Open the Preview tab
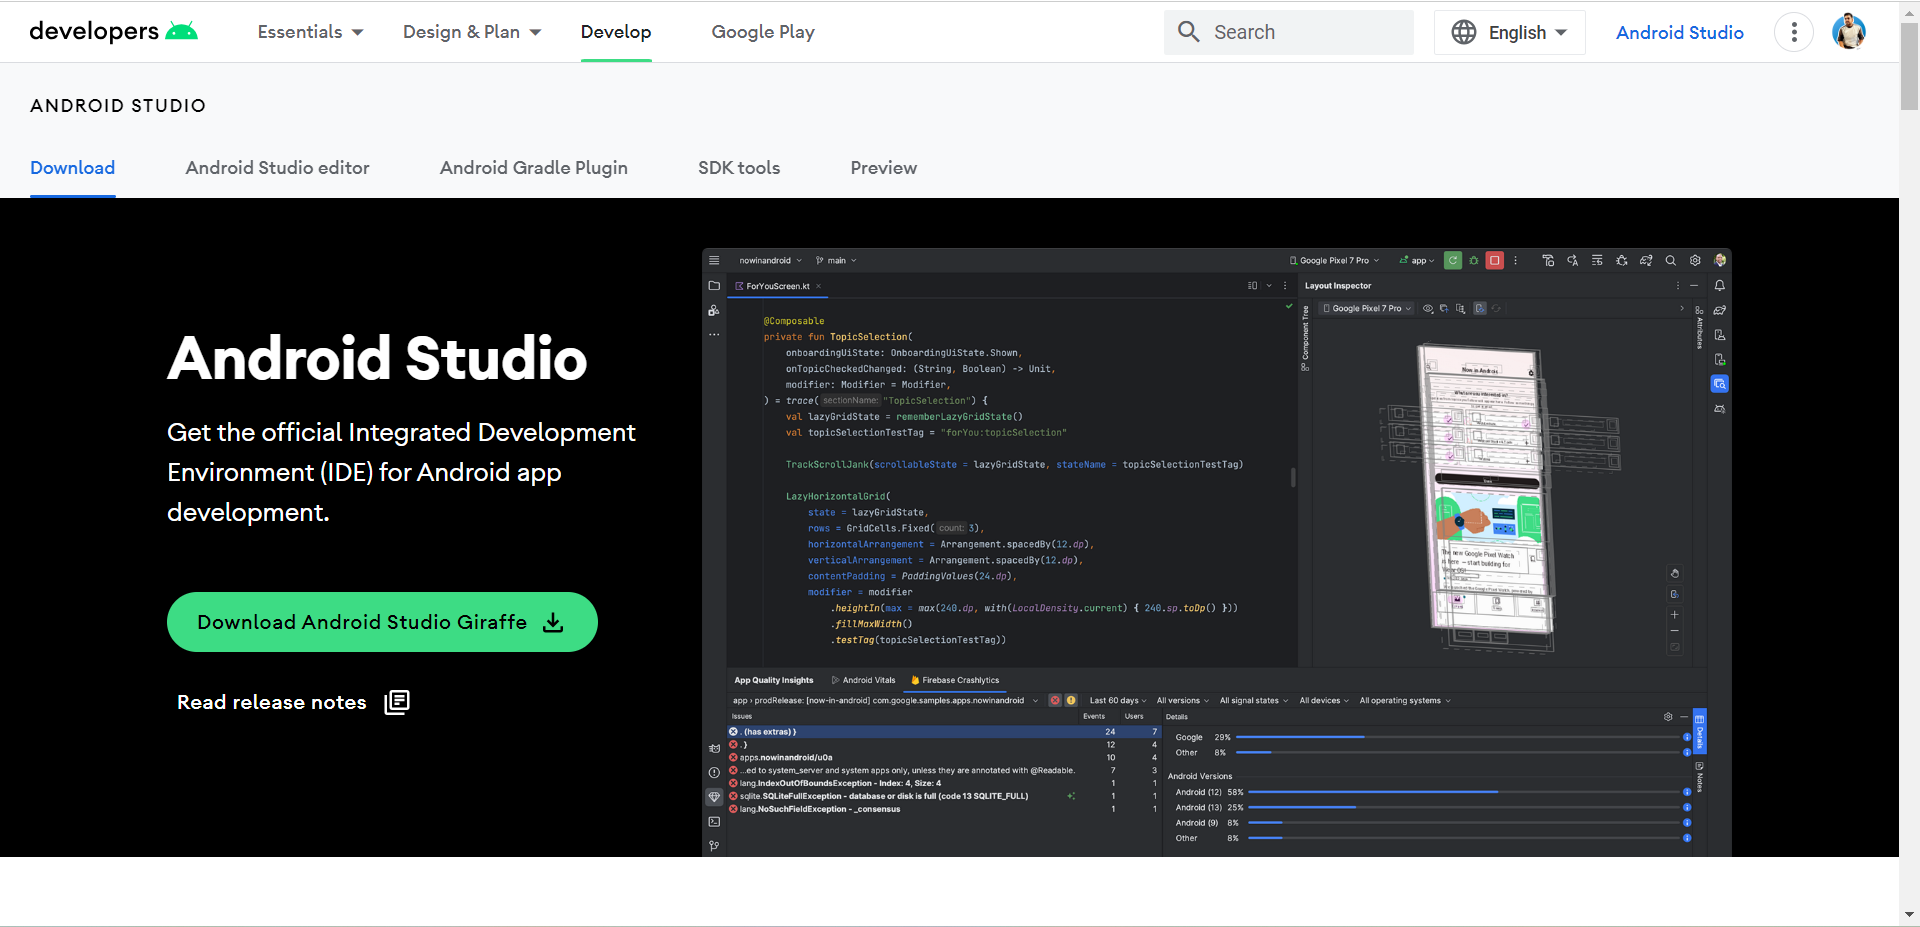 pyautogui.click(x=884, y=168)
